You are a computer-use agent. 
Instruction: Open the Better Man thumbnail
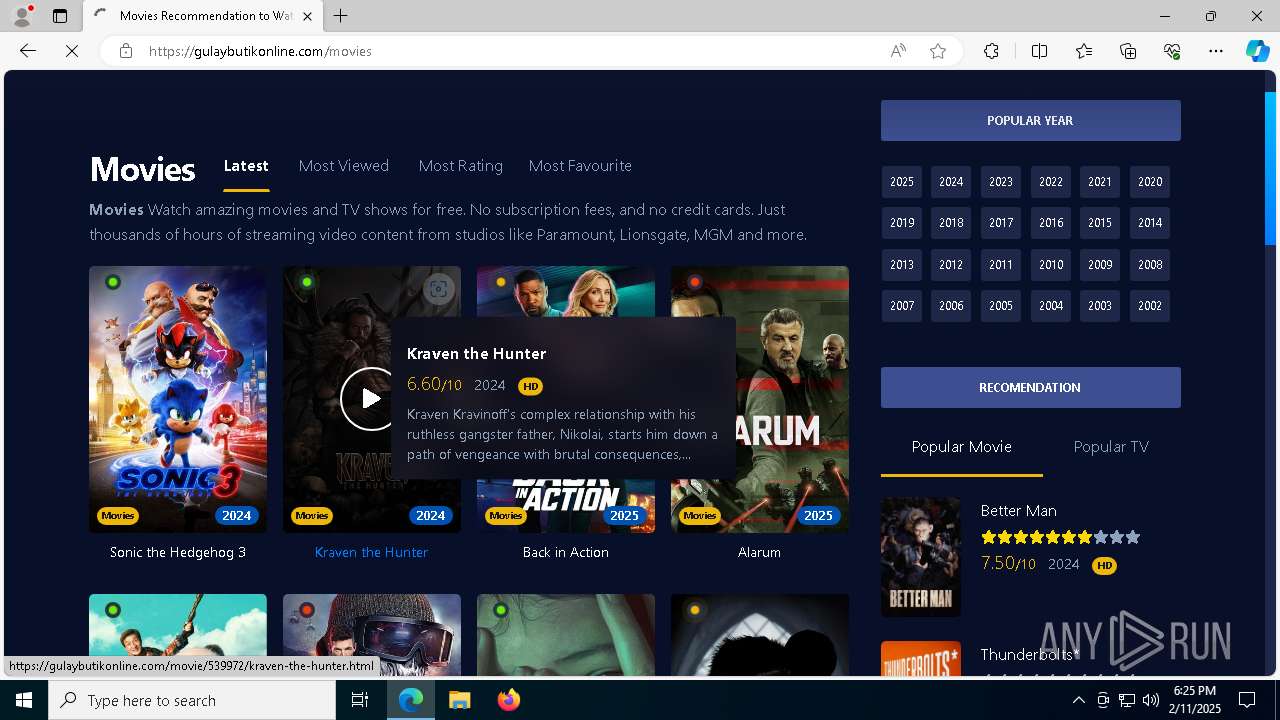pyautogui.click(x=921, y=557)
